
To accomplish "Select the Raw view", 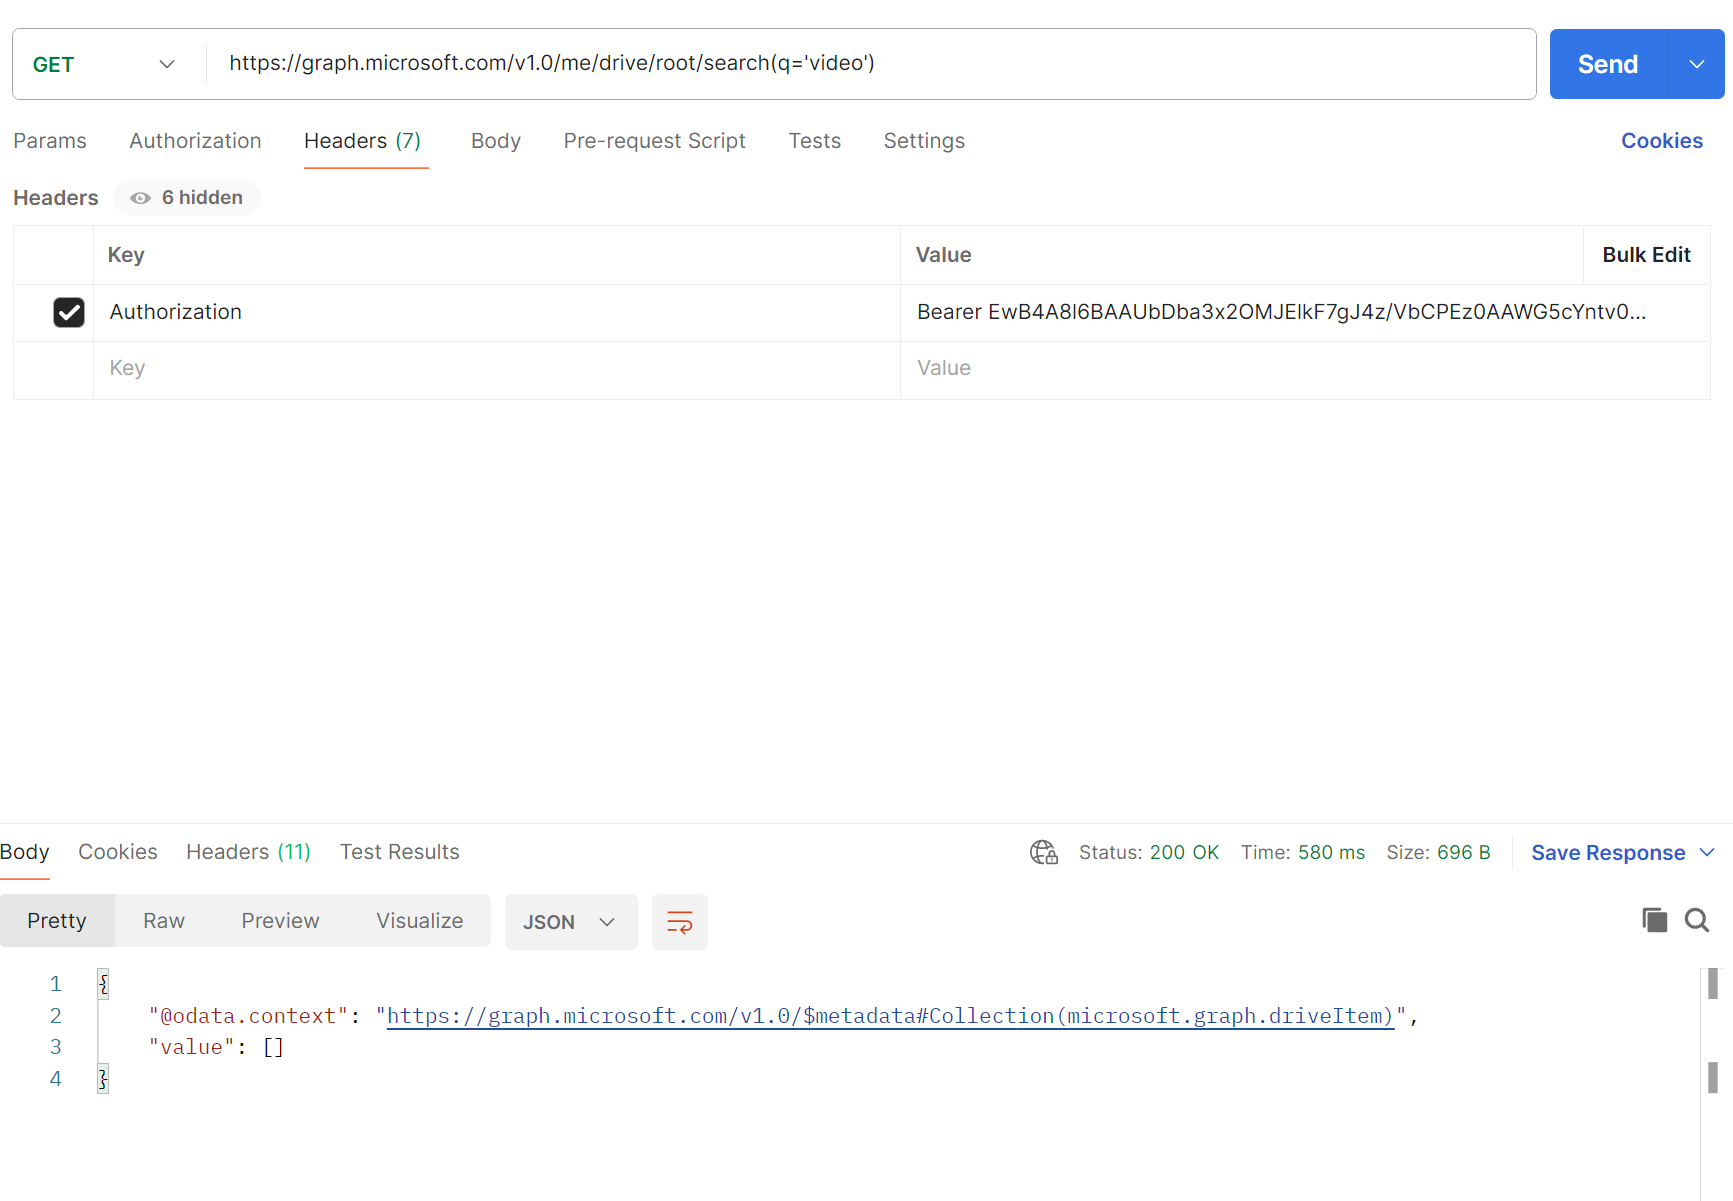I will (164, 921).
